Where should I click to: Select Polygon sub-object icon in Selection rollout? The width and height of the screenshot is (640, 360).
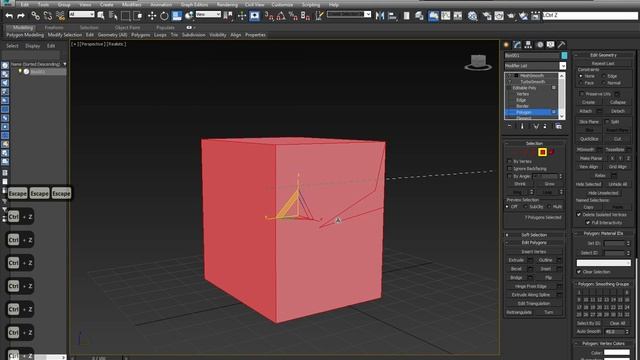pyautogui.click(x=542, y=152)
